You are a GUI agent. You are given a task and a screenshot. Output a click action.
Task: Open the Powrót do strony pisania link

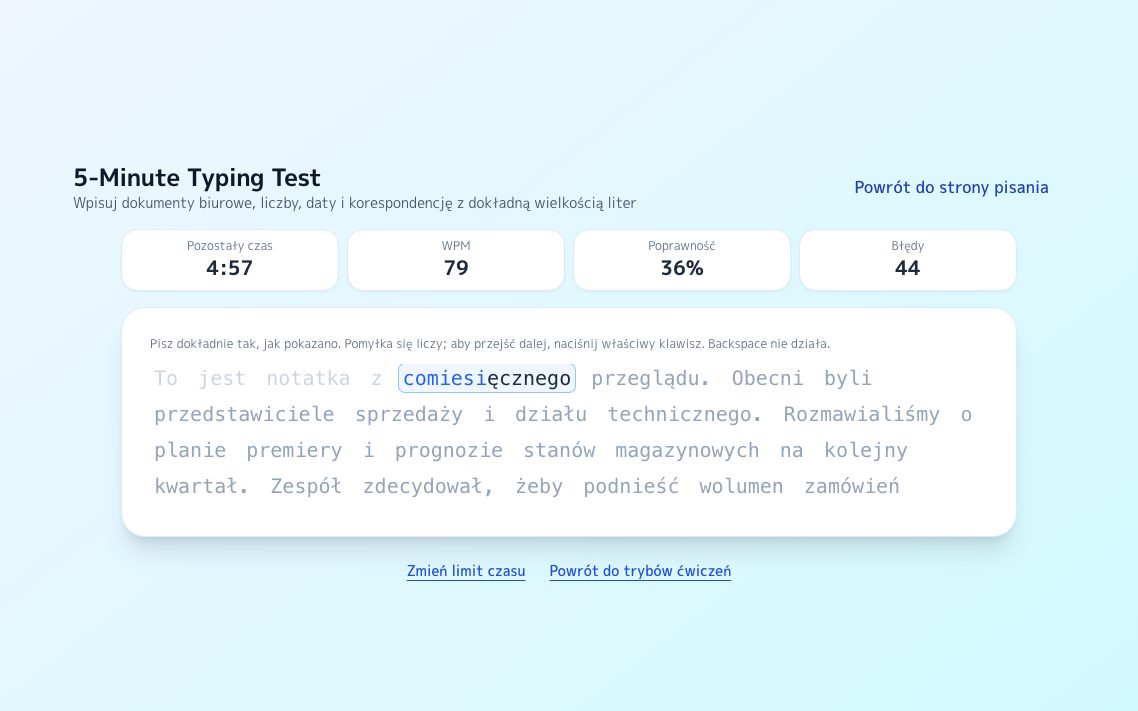951,187
